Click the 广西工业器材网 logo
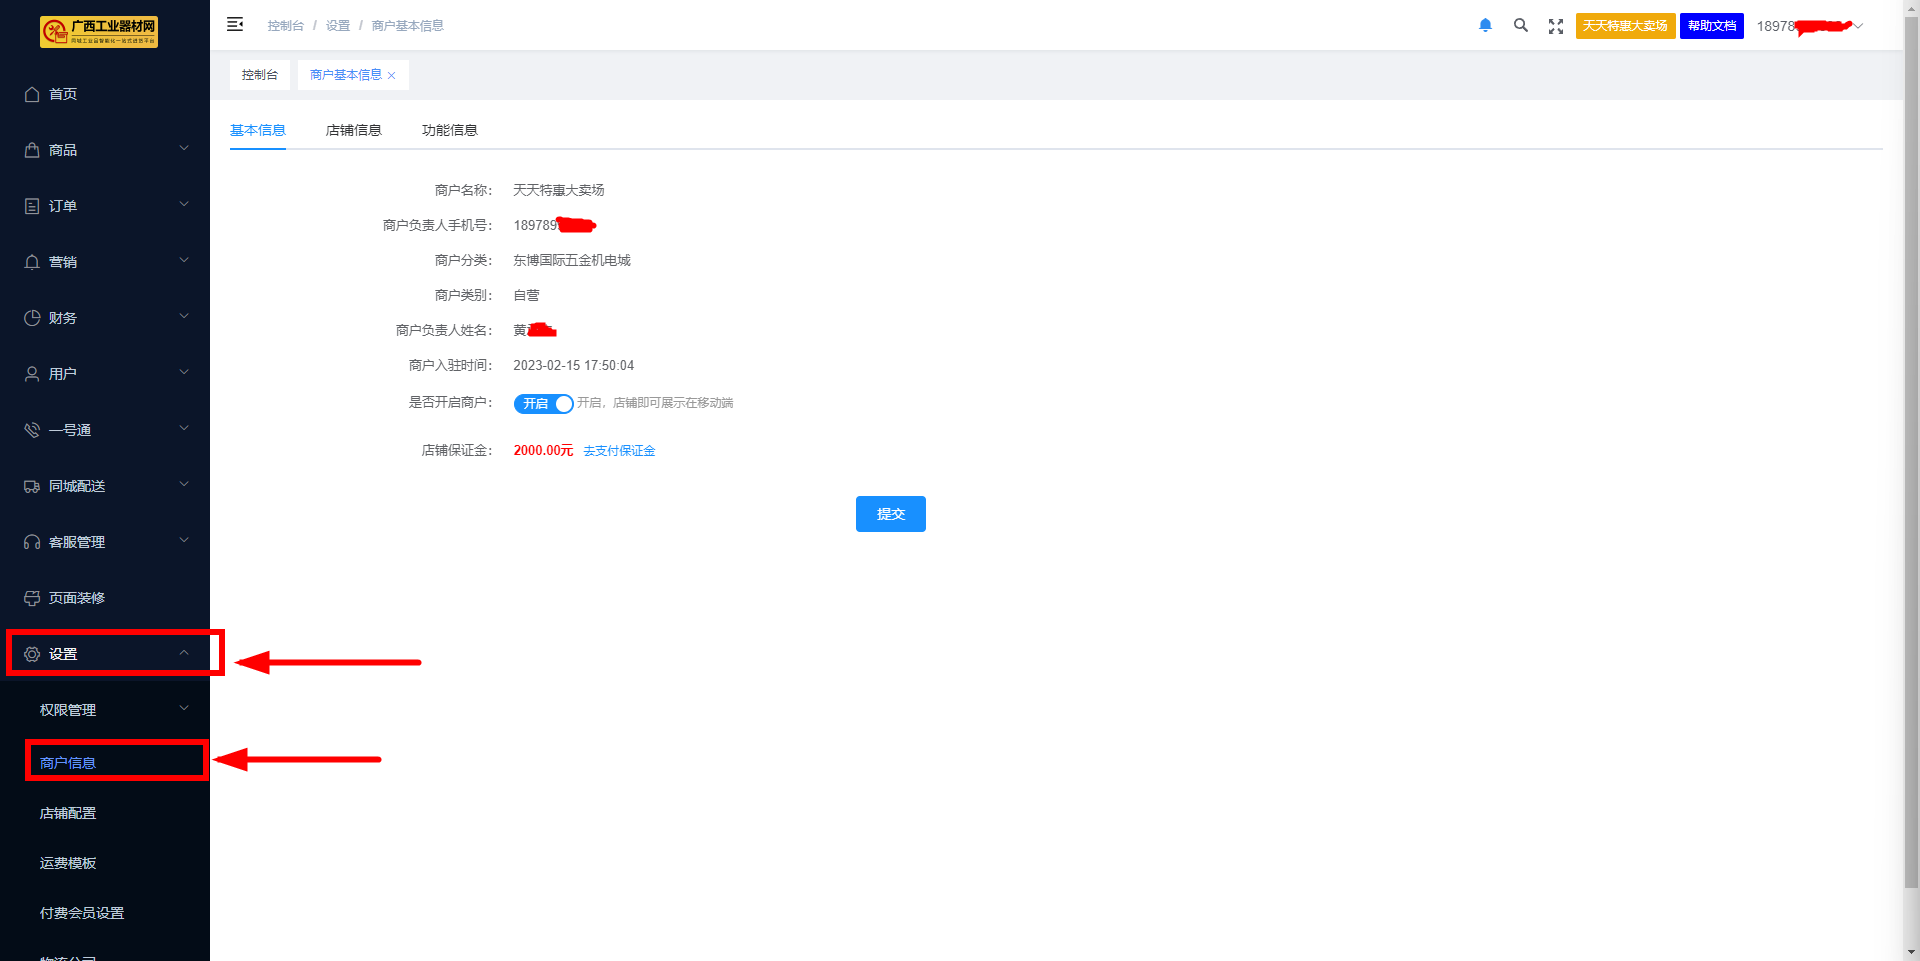Image resolution: width=1920 pixels, height=961 pixels. 99,32
